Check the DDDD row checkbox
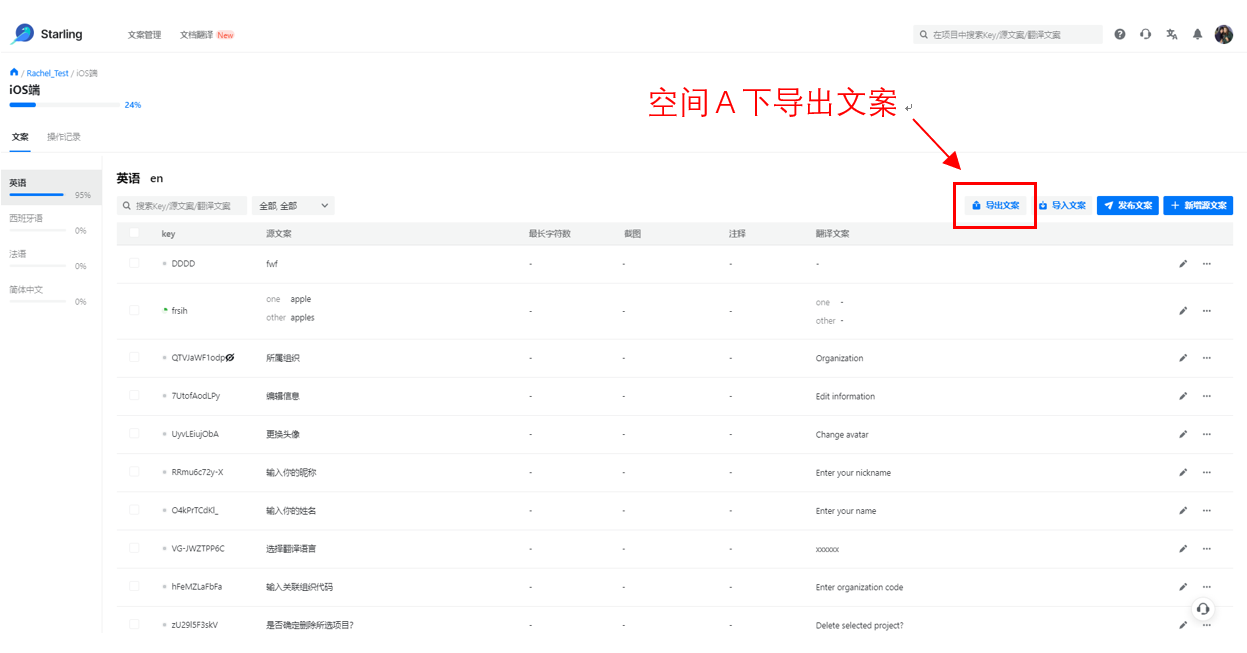1247x653 pixels. pos(134,263)
